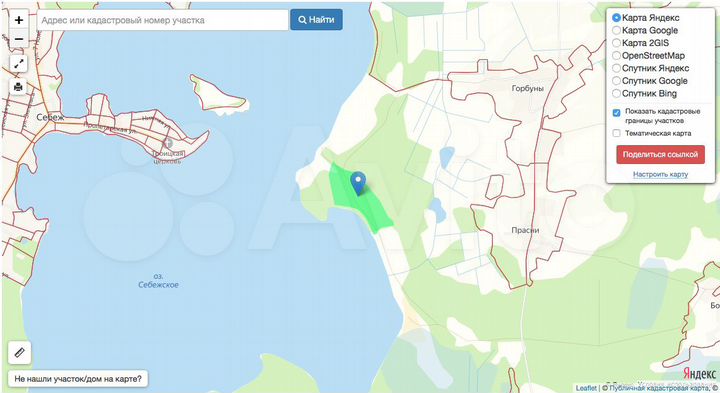The image size is (720, 393).
Task: Select Спутник Яндекс satellite layer
Action: pos(617,68)
